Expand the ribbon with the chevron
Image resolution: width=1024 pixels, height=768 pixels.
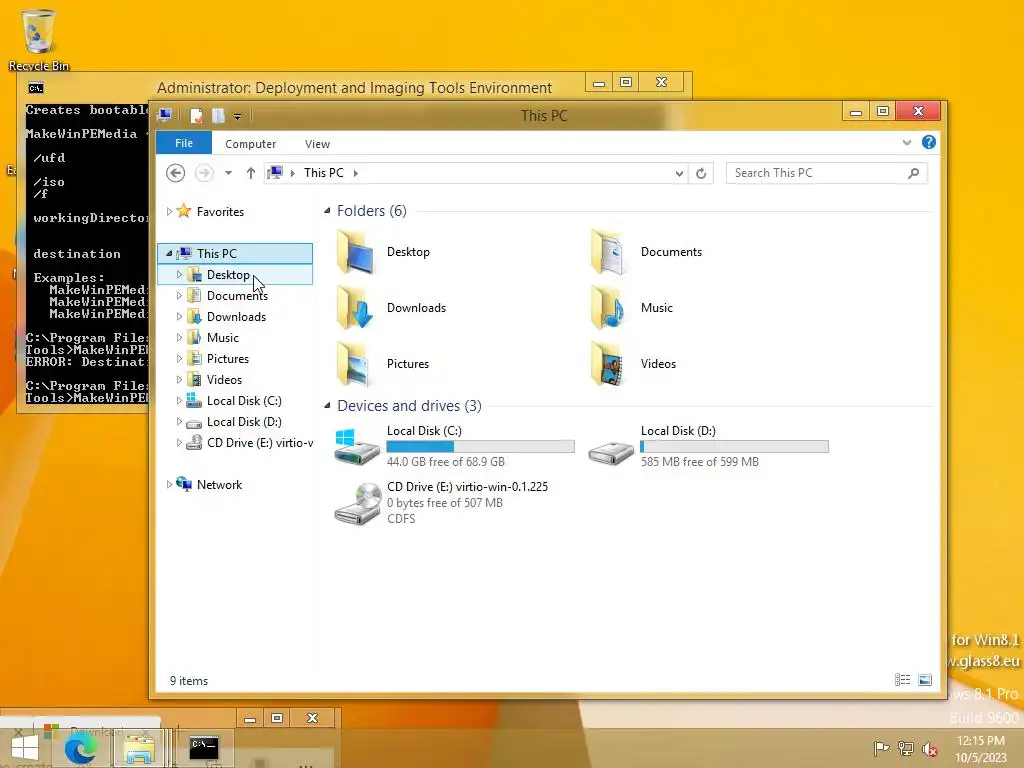(906, 142)
